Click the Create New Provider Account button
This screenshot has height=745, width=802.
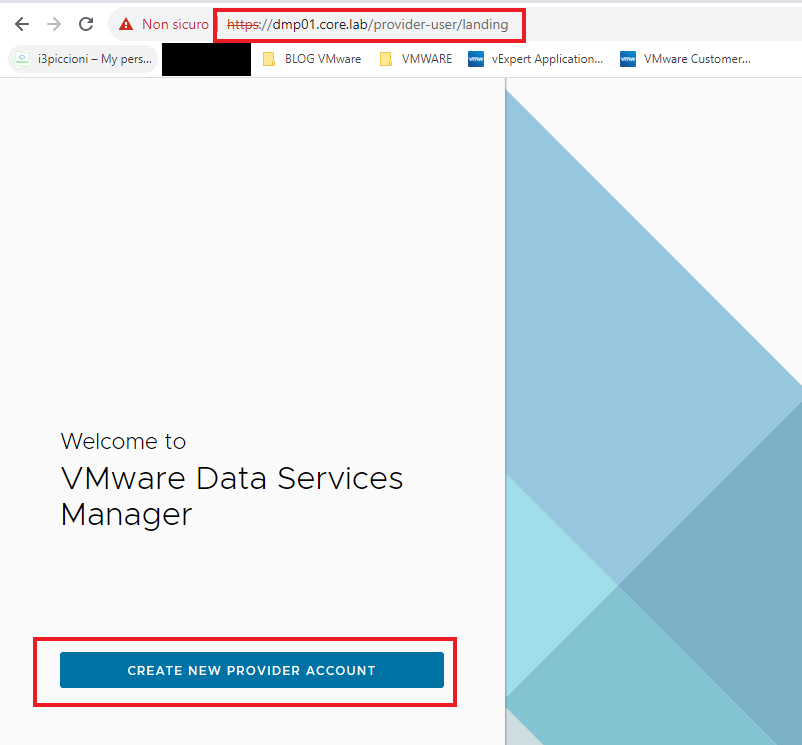(x=252, y=670)
